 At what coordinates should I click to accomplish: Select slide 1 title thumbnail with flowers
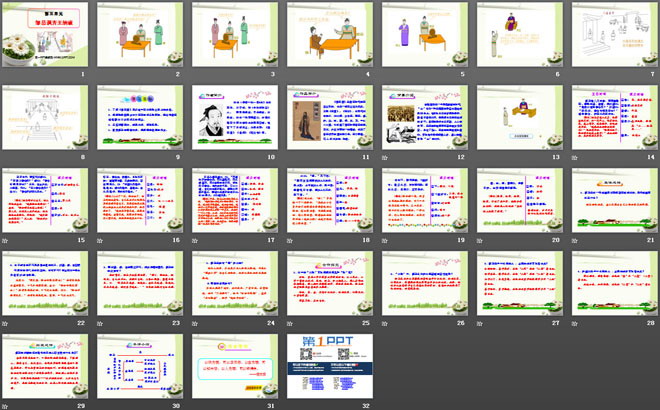point(45,34)
